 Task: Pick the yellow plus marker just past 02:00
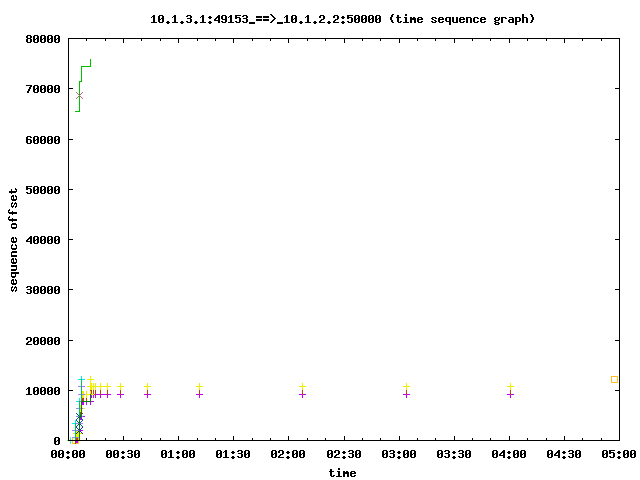[302, 386]
